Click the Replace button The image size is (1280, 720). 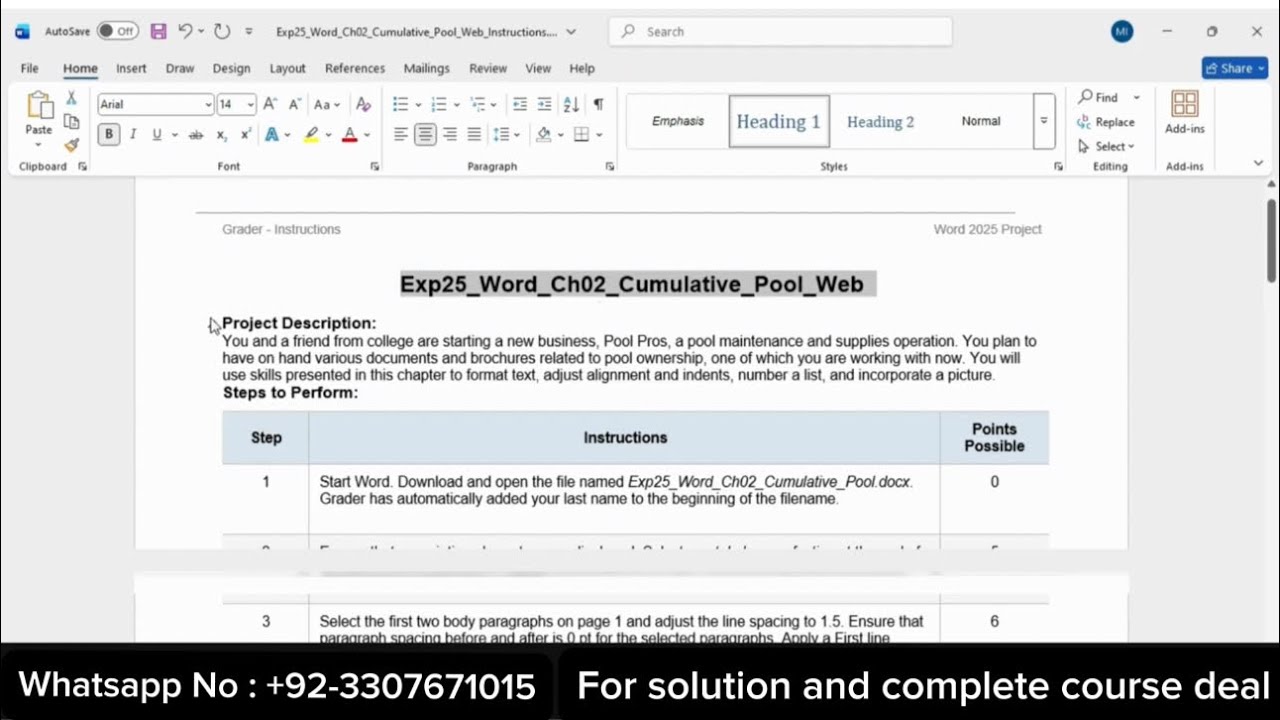(1106, 122)
